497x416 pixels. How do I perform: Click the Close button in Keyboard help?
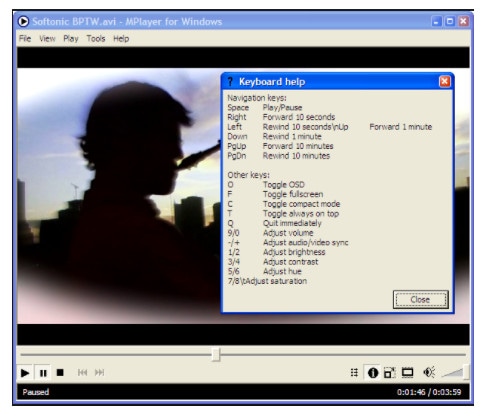click(x=420, y=299)
